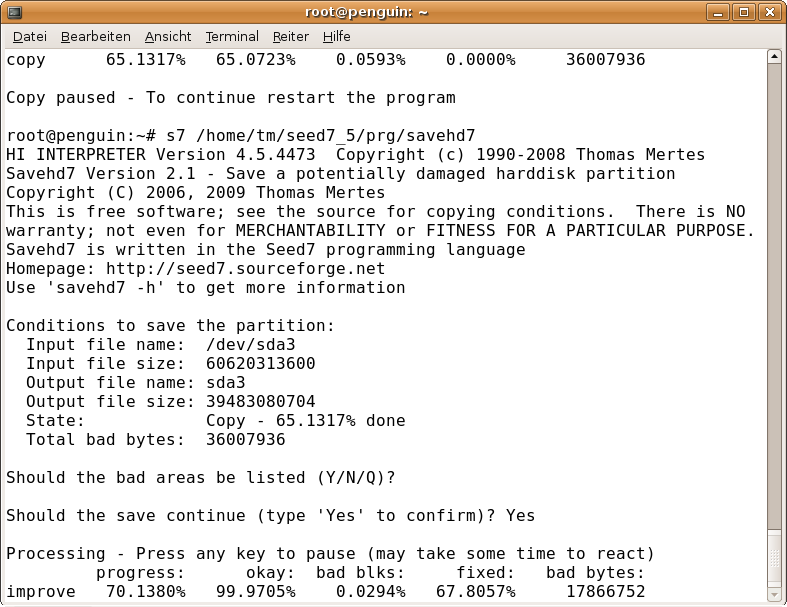The width and height of the screenshot is (787, 607).
Task: Click the 'bad bytes:' column header
Action: click(595, 573)
